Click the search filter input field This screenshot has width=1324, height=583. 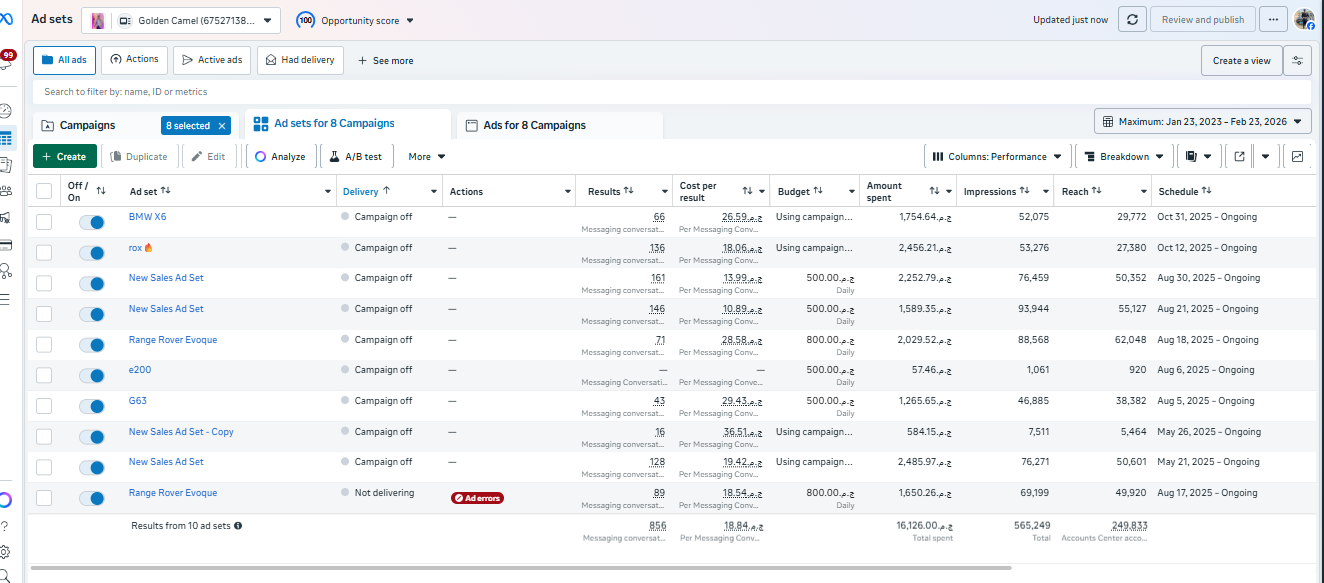coord(672,92)
